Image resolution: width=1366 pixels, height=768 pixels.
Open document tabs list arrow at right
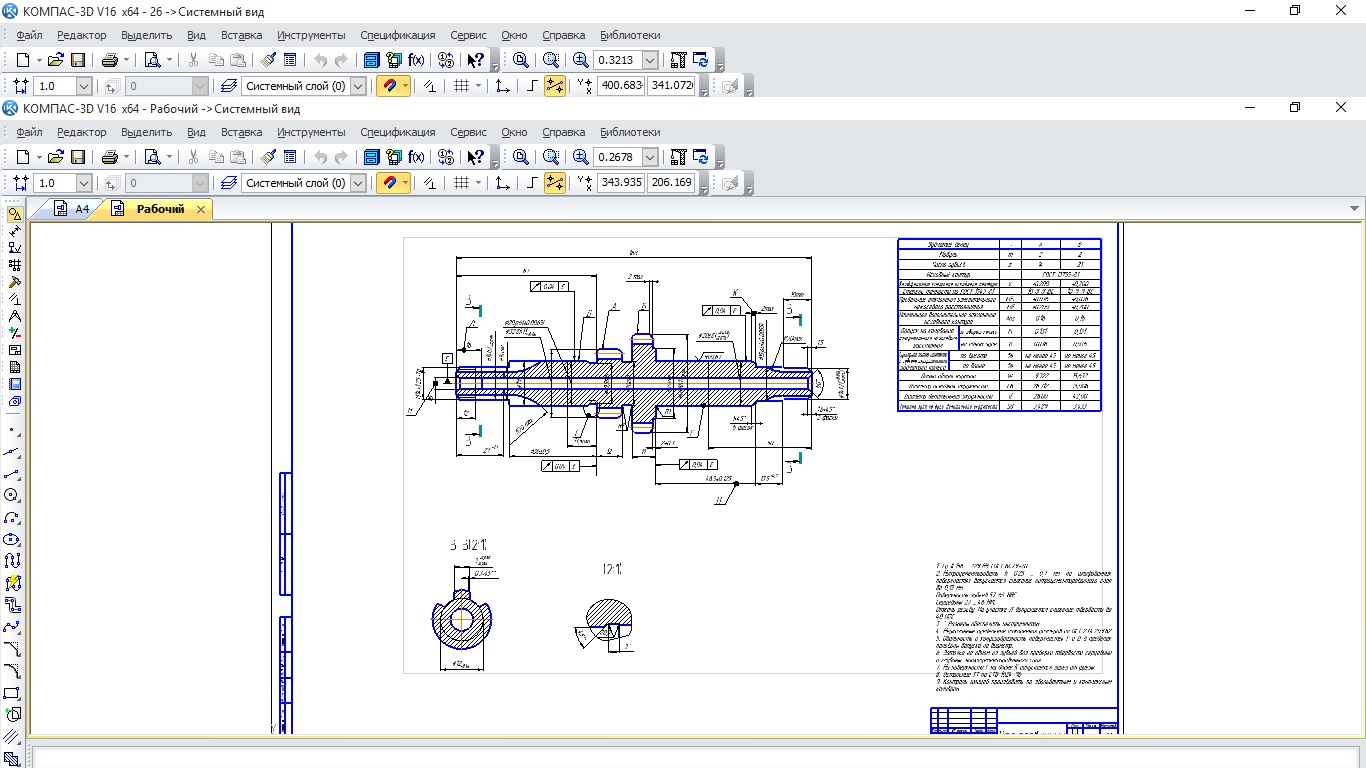click(1355, 209)
